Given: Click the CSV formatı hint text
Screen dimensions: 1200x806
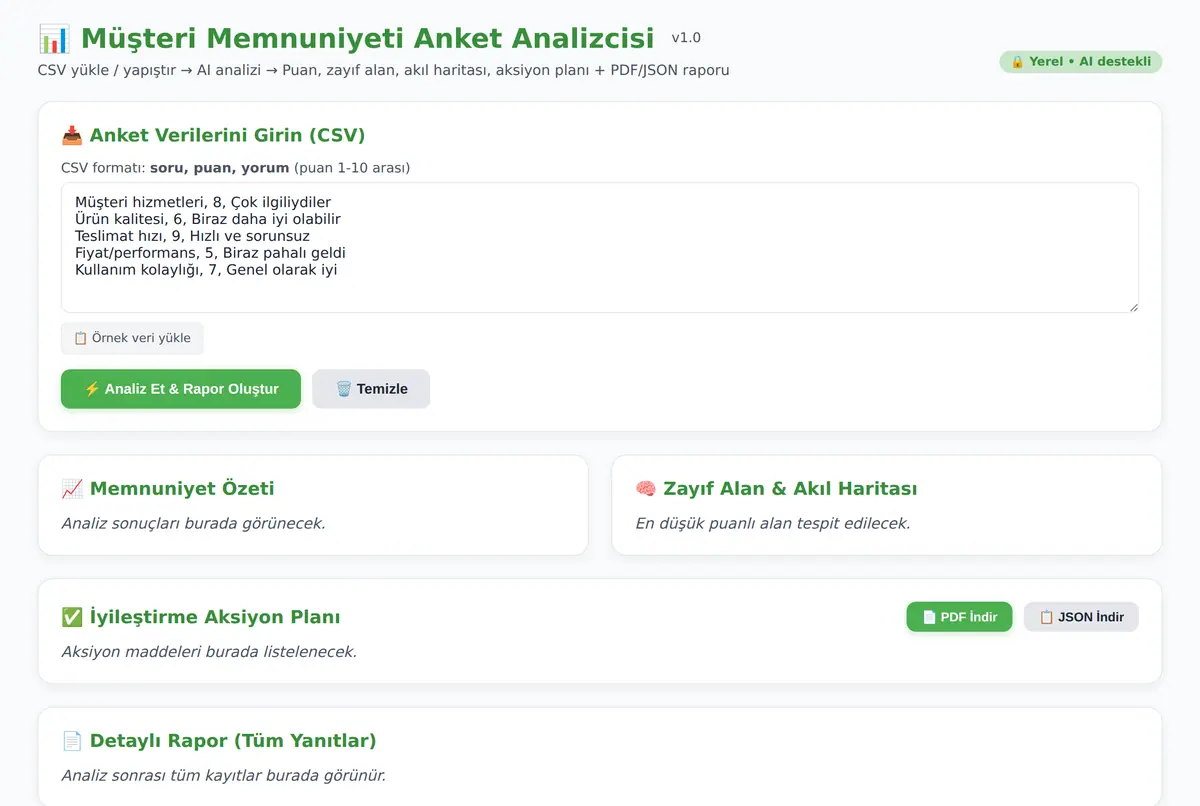Looking at the screenshot, I should click(236, 168).
